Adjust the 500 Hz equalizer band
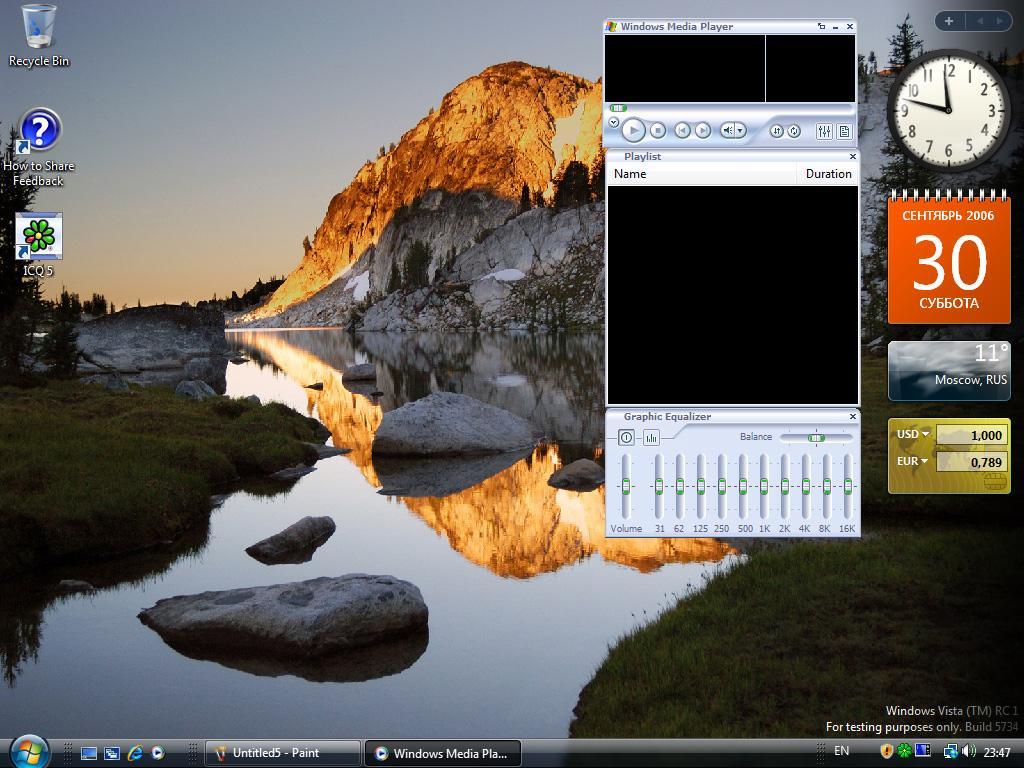 pyautogui.click(x=743, y=487)
